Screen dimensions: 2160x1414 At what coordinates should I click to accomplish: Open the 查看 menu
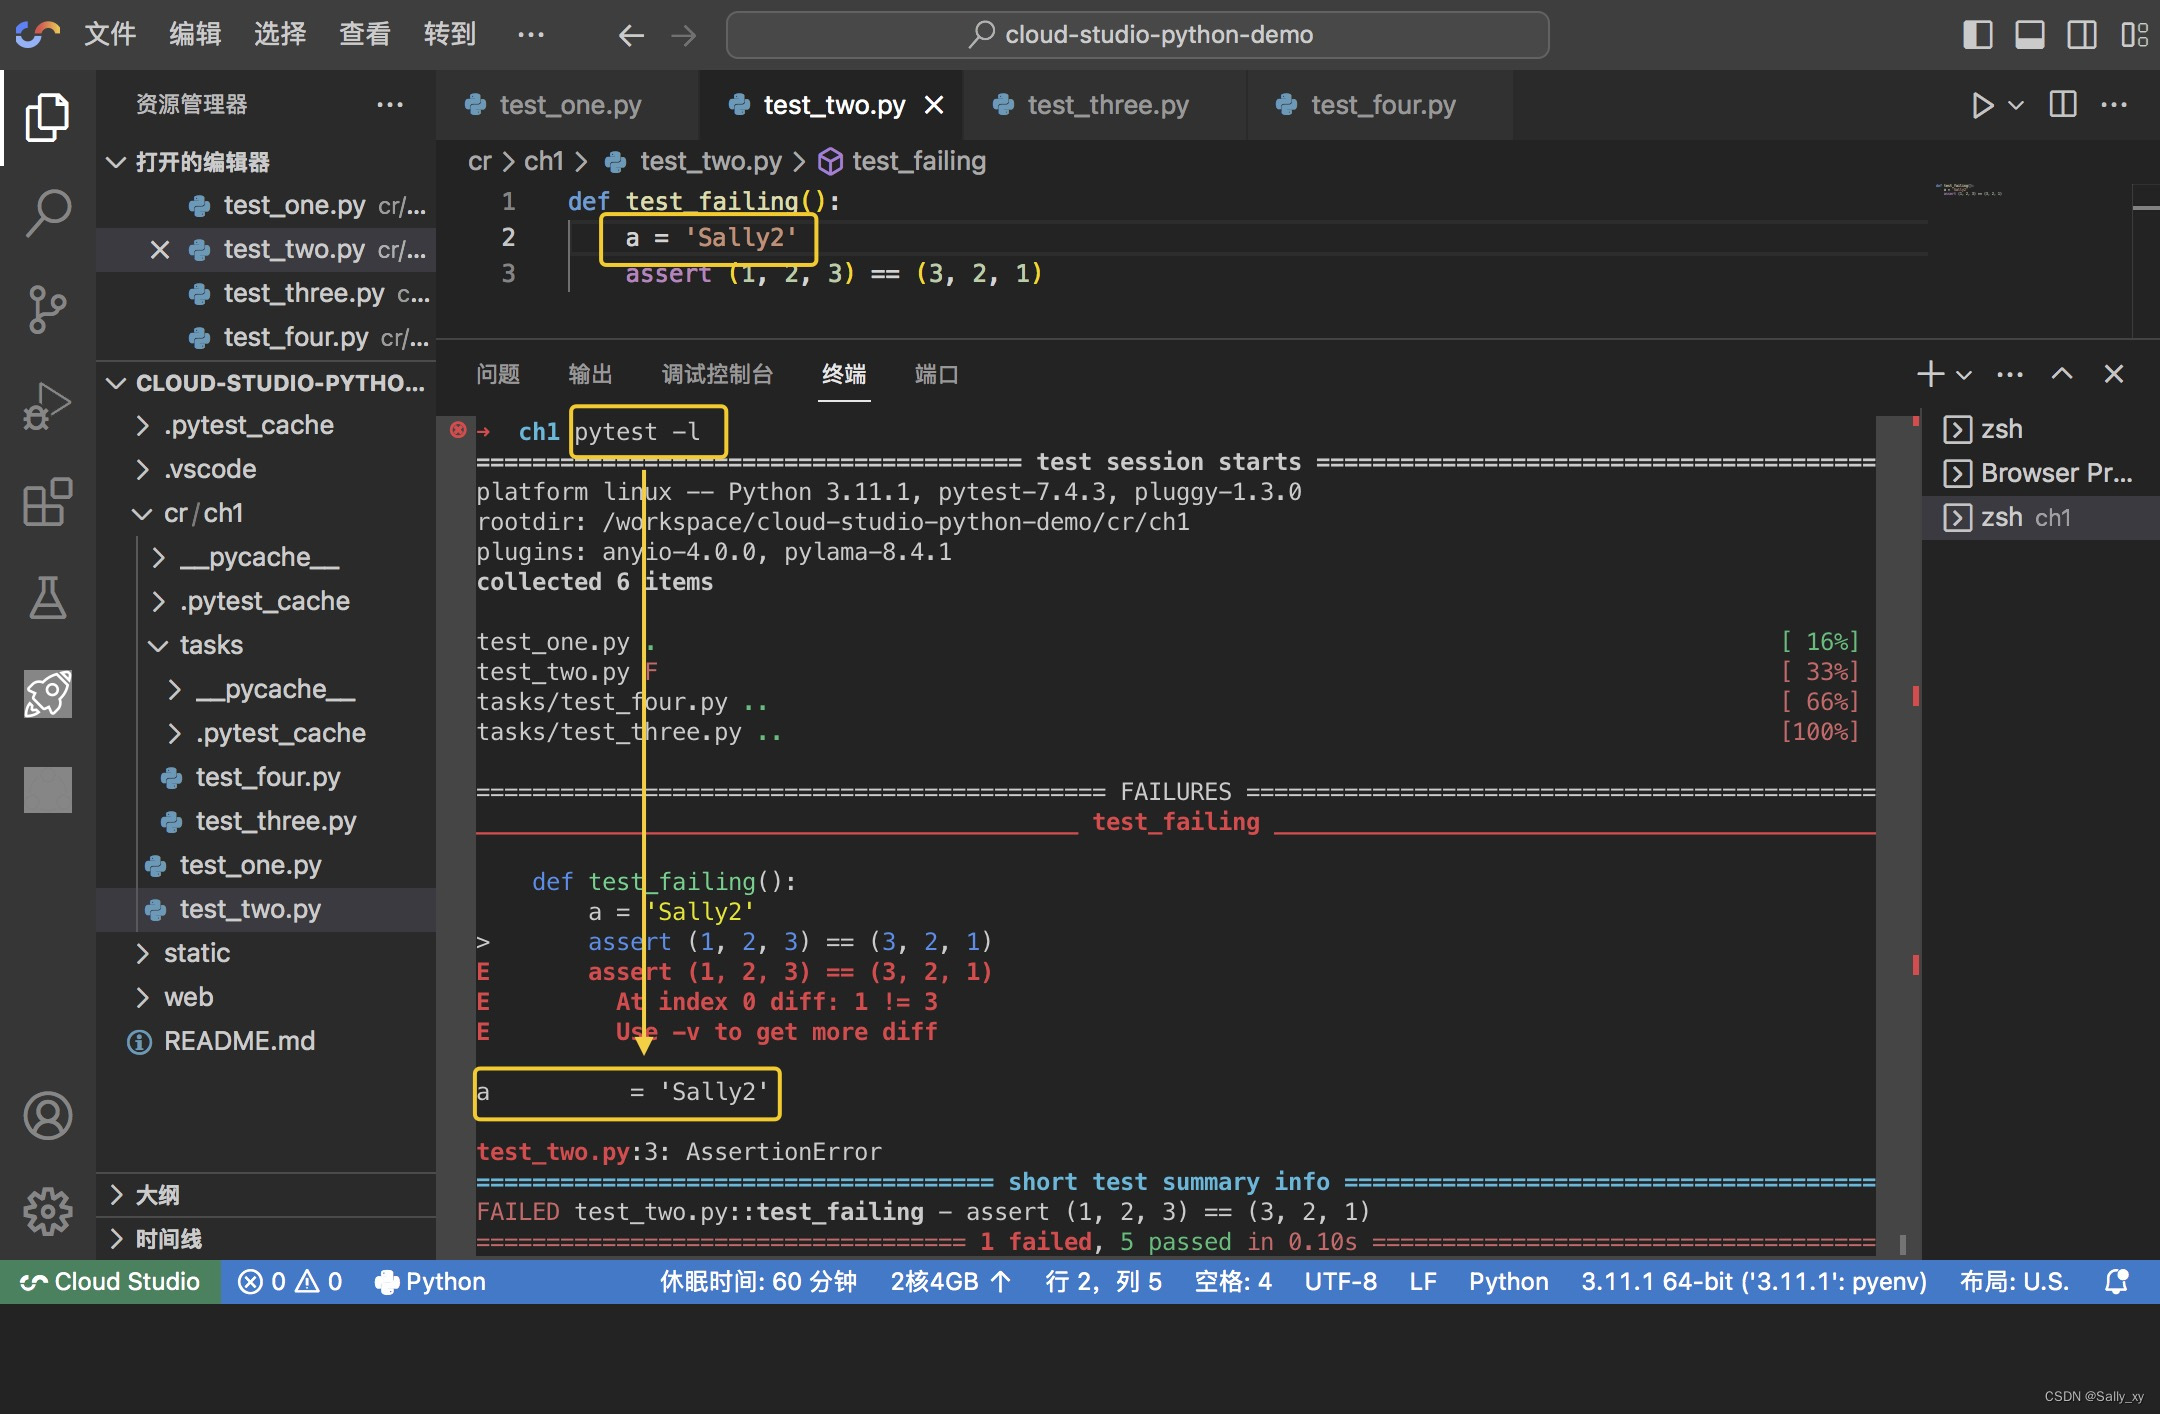coord(365,35)
